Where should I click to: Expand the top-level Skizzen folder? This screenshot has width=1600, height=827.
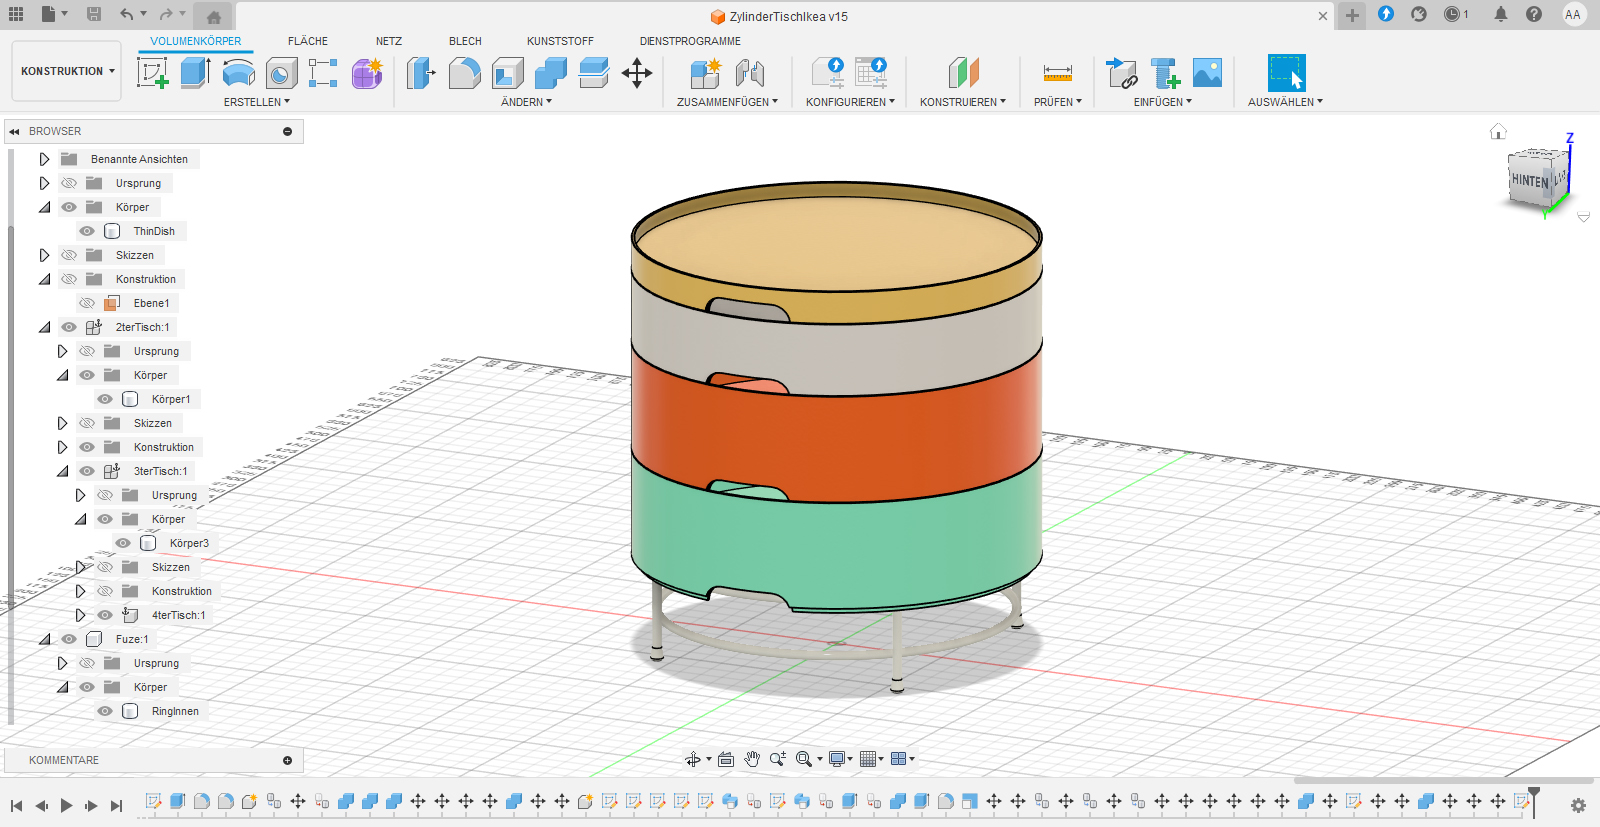coord(44,255)
